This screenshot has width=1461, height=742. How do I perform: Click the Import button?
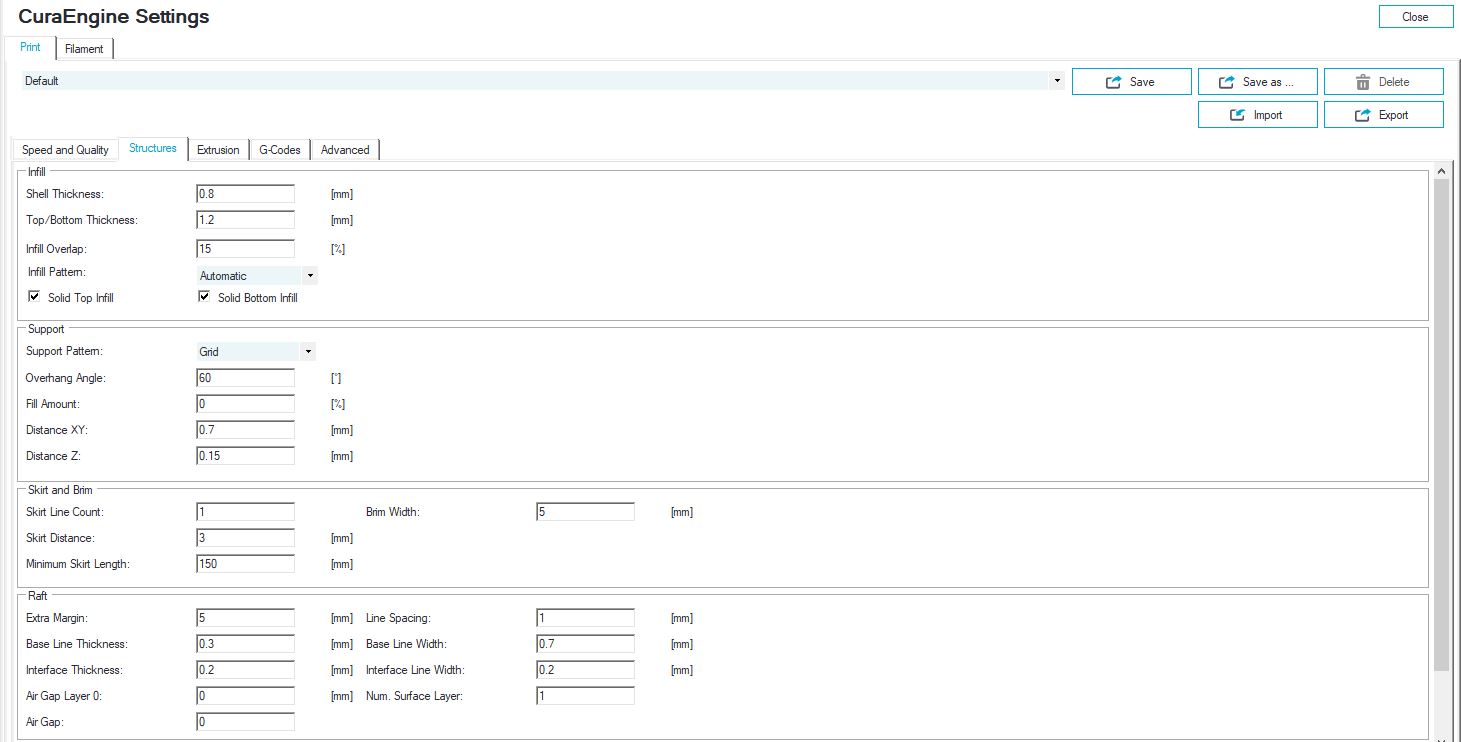(x=1257, y=115)
